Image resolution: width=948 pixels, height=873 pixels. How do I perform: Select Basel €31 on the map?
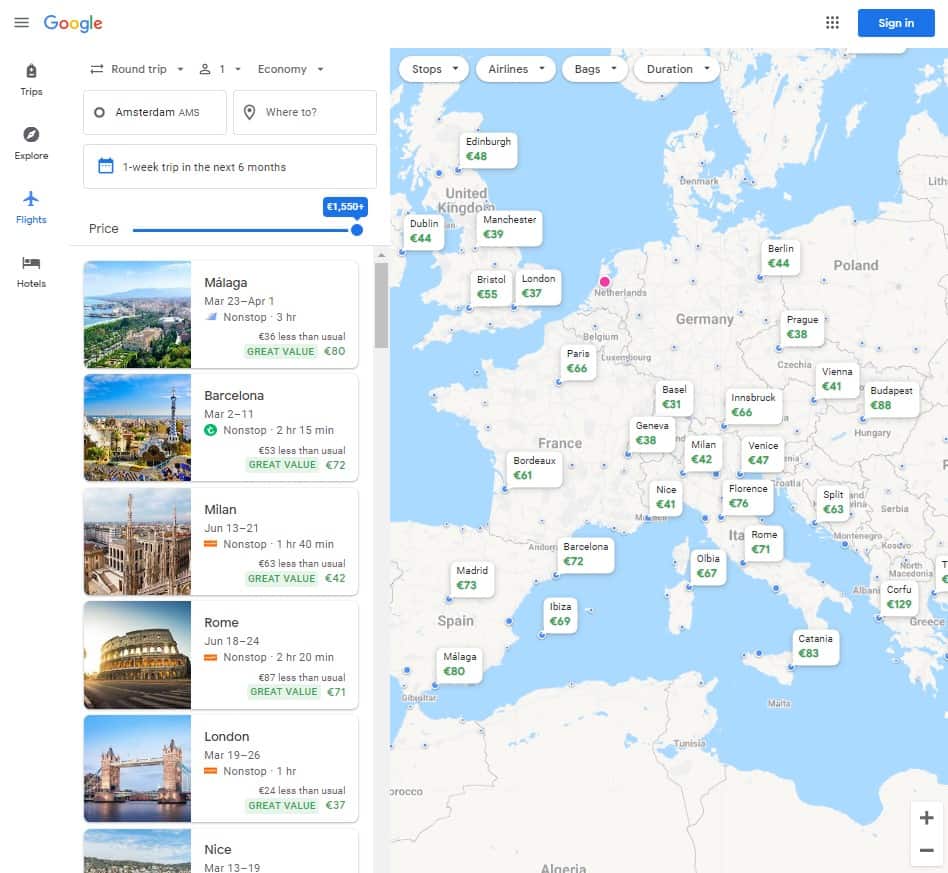tap(674, 397)
